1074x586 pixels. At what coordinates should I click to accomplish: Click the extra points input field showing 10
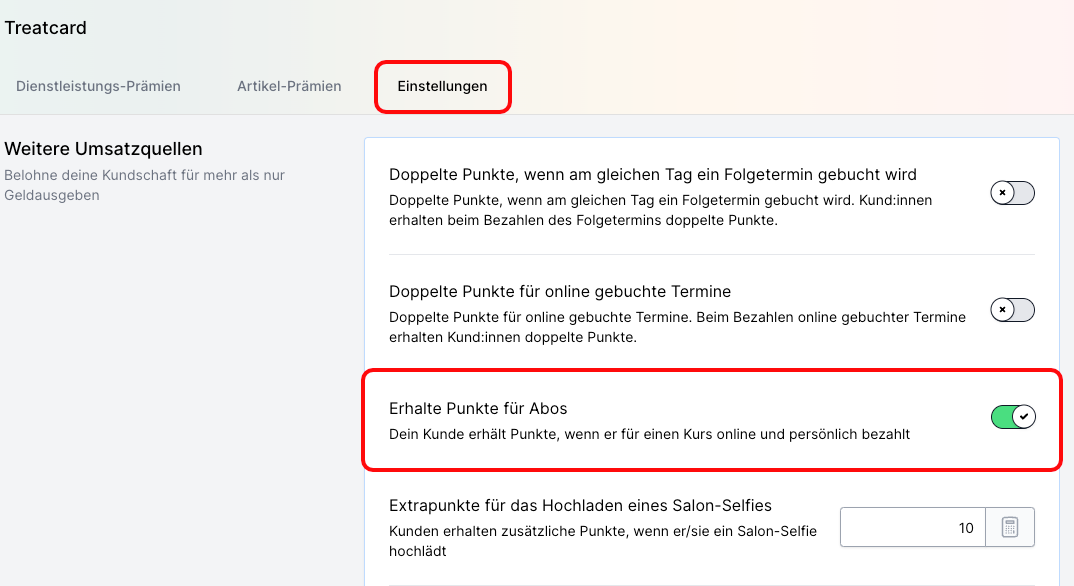913,527
